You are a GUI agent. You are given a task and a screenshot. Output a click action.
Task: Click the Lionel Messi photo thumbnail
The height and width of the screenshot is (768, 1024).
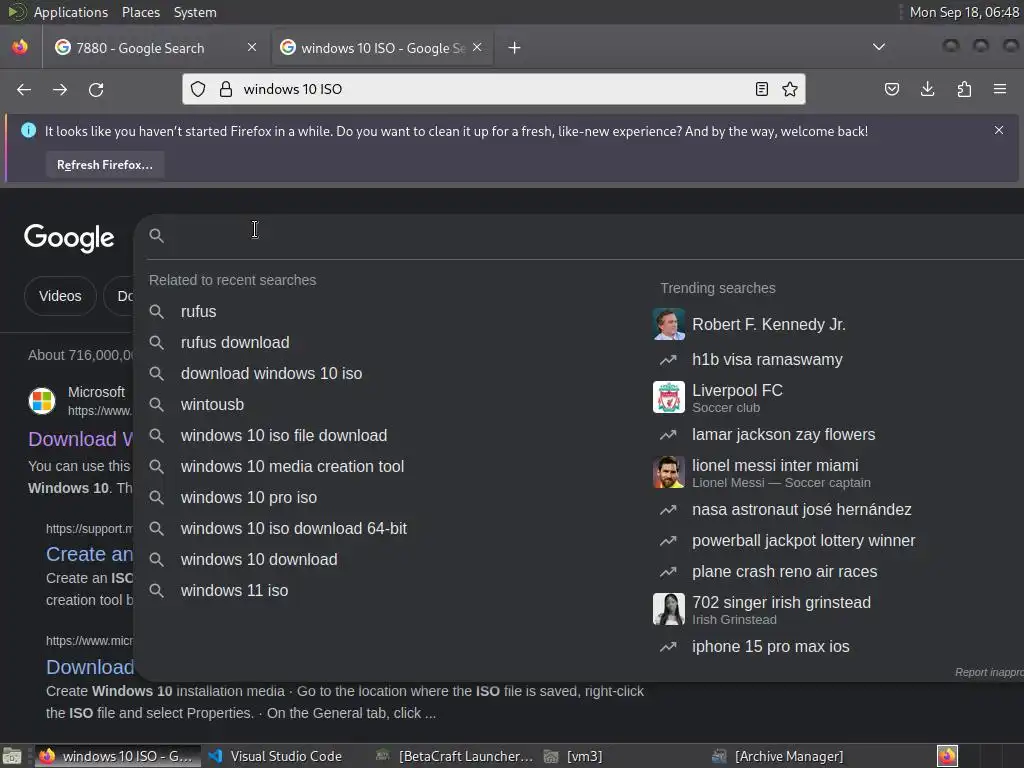[x=669, y=472]
